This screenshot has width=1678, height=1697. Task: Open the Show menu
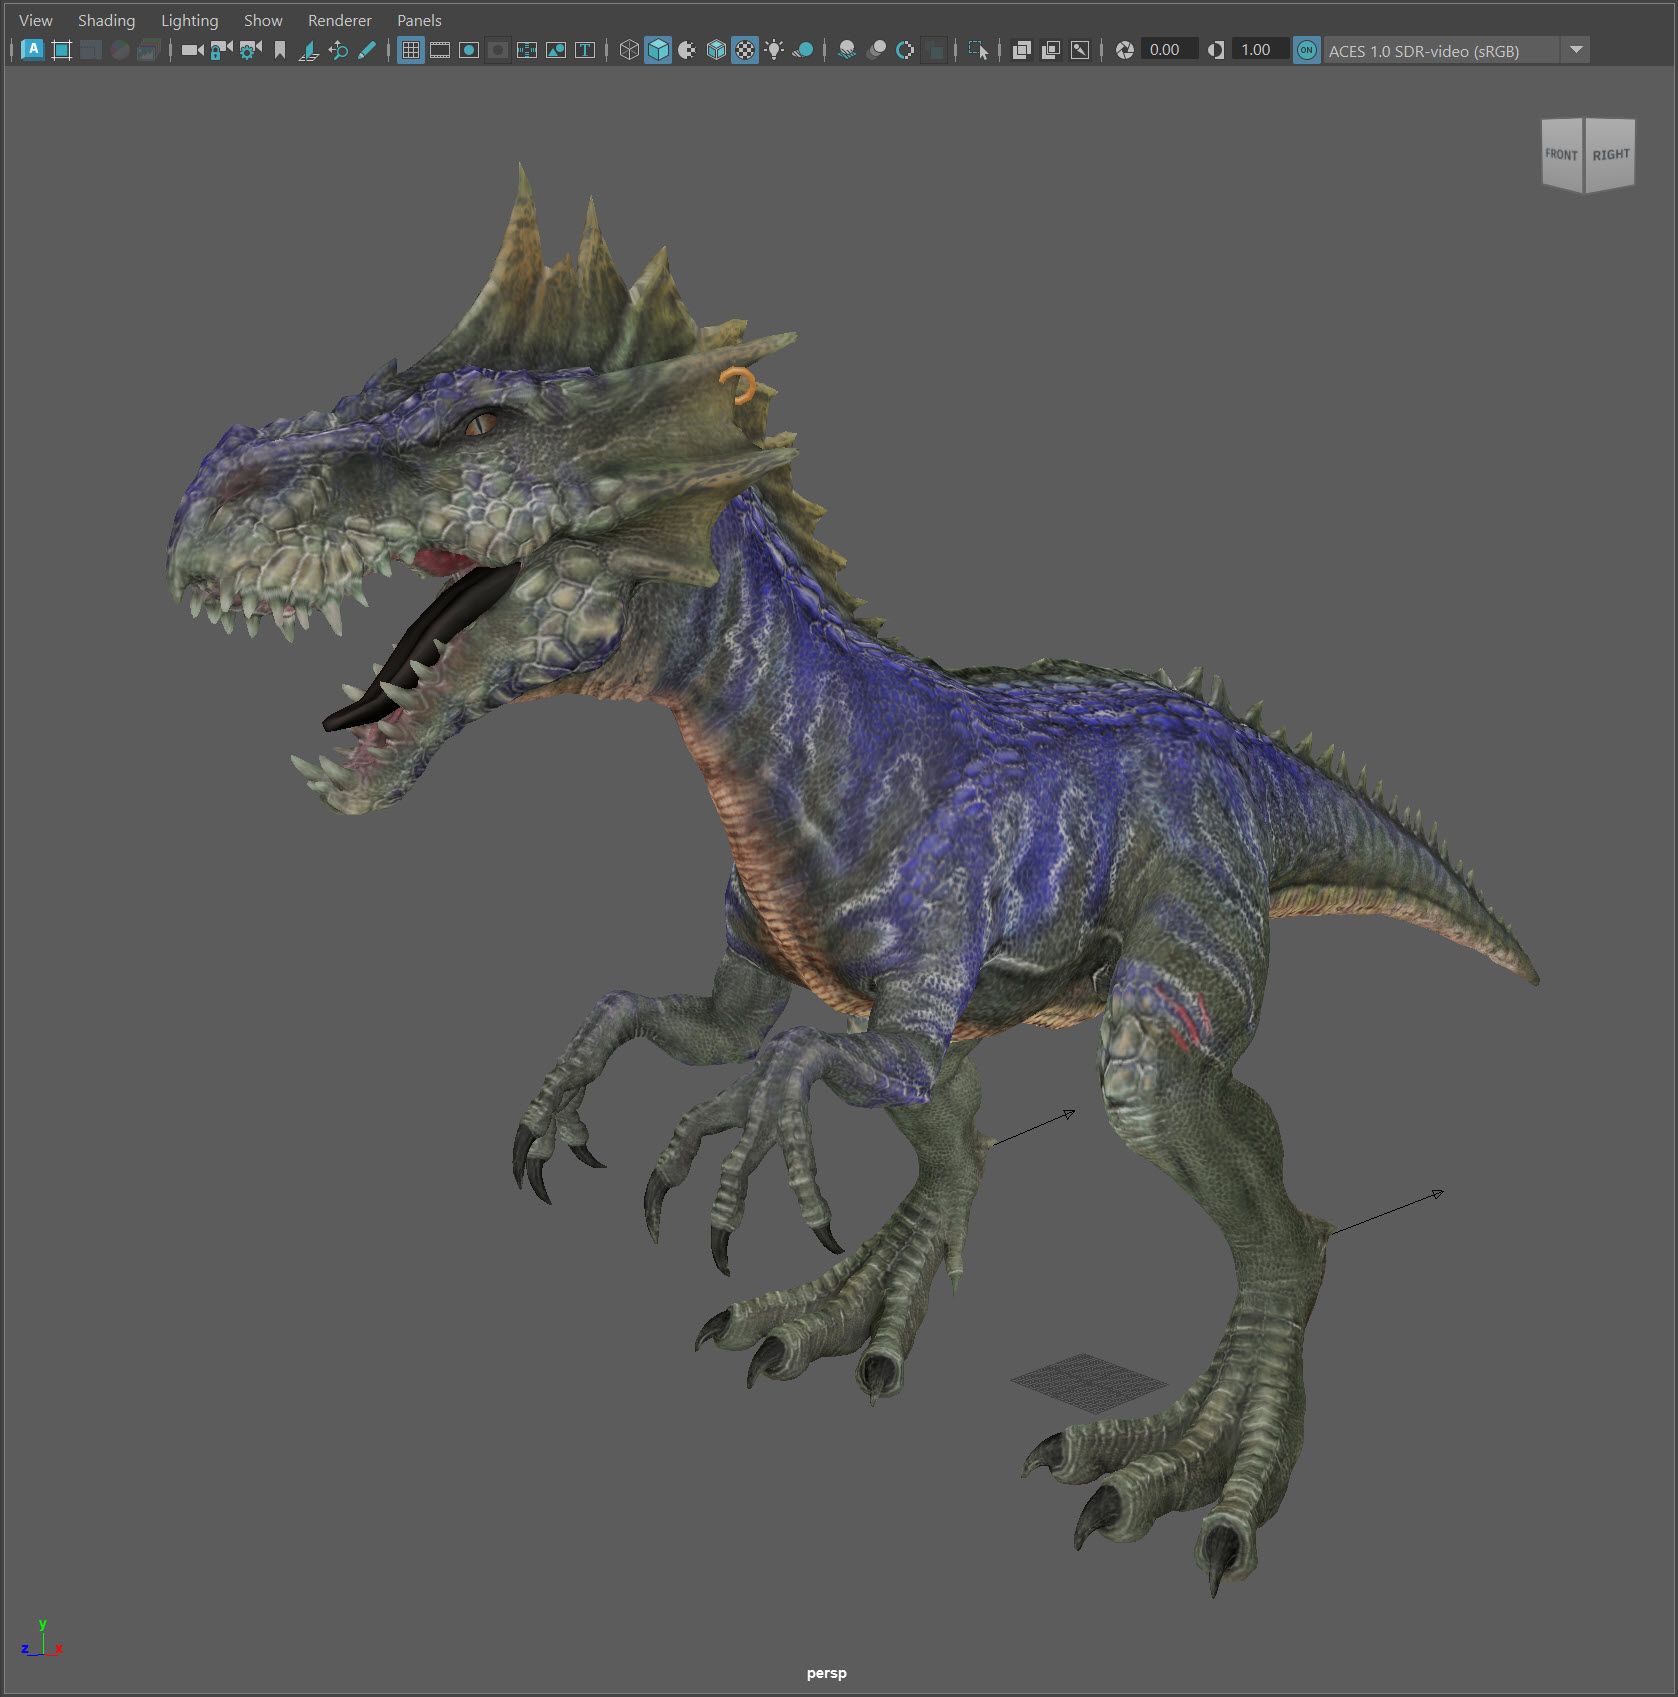click(263, 20)
